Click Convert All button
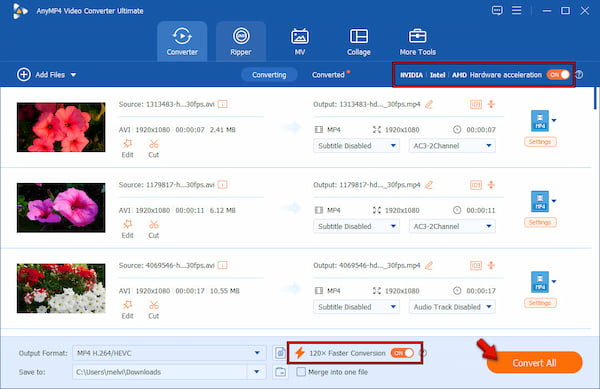600x389 pixels. pyautogui.click(x=534, y=363)
